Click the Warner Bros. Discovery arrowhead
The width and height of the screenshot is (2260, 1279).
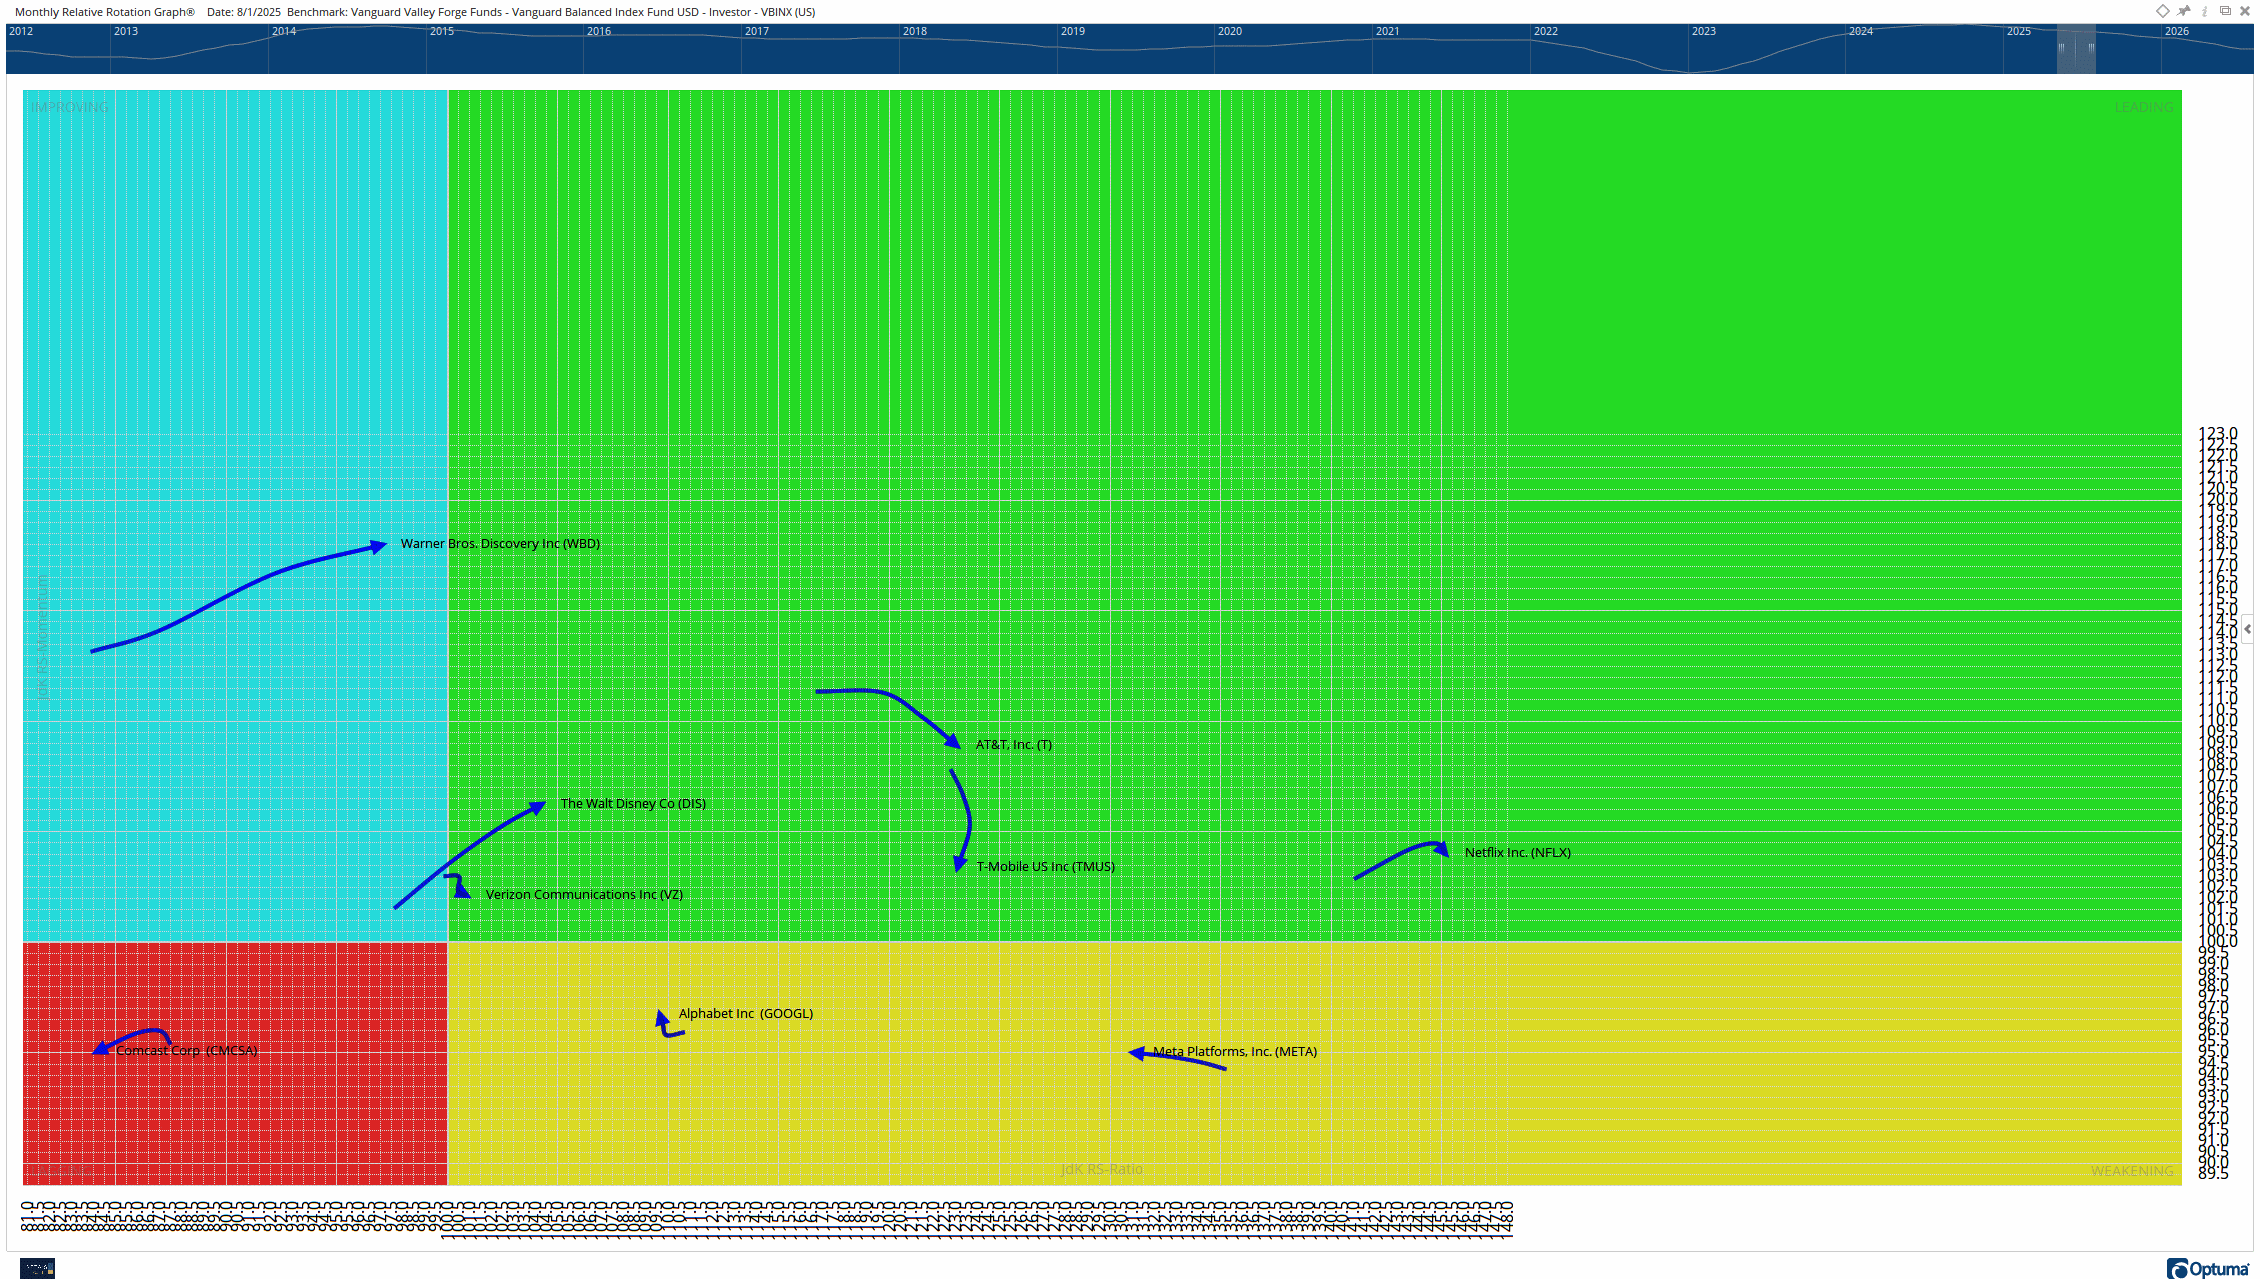click(379, 546)
